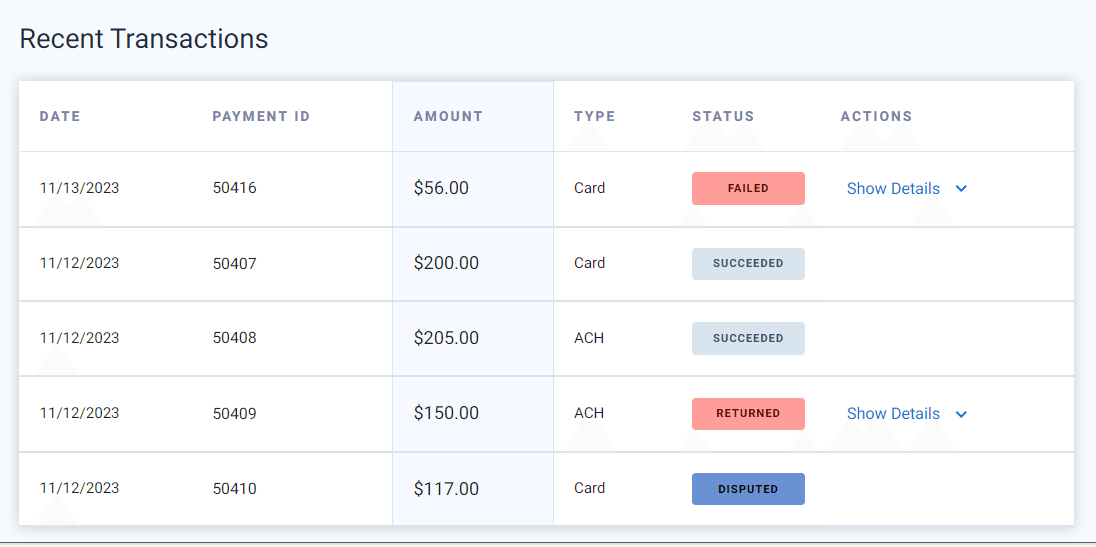1096x547 pixels.
Task: Click the ACTIONS column header
Action: (877, 117)
